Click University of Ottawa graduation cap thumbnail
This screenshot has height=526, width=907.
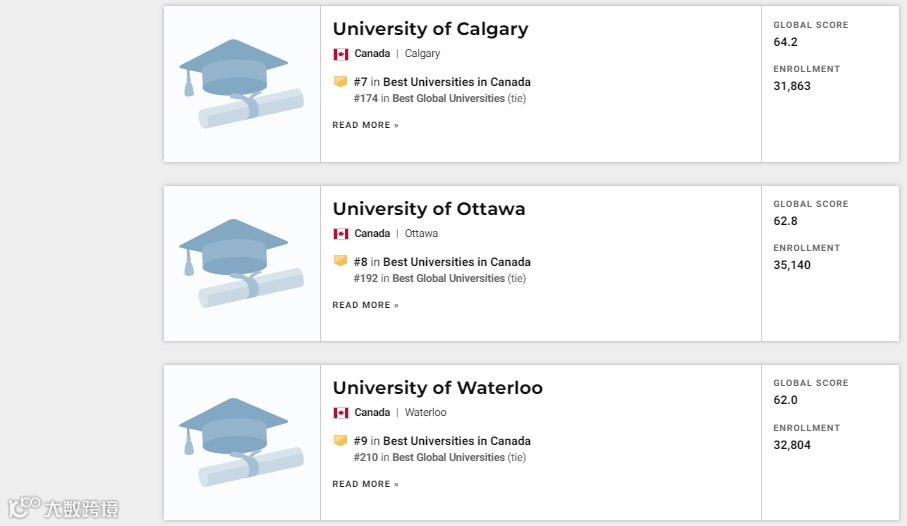click(241, 263)
